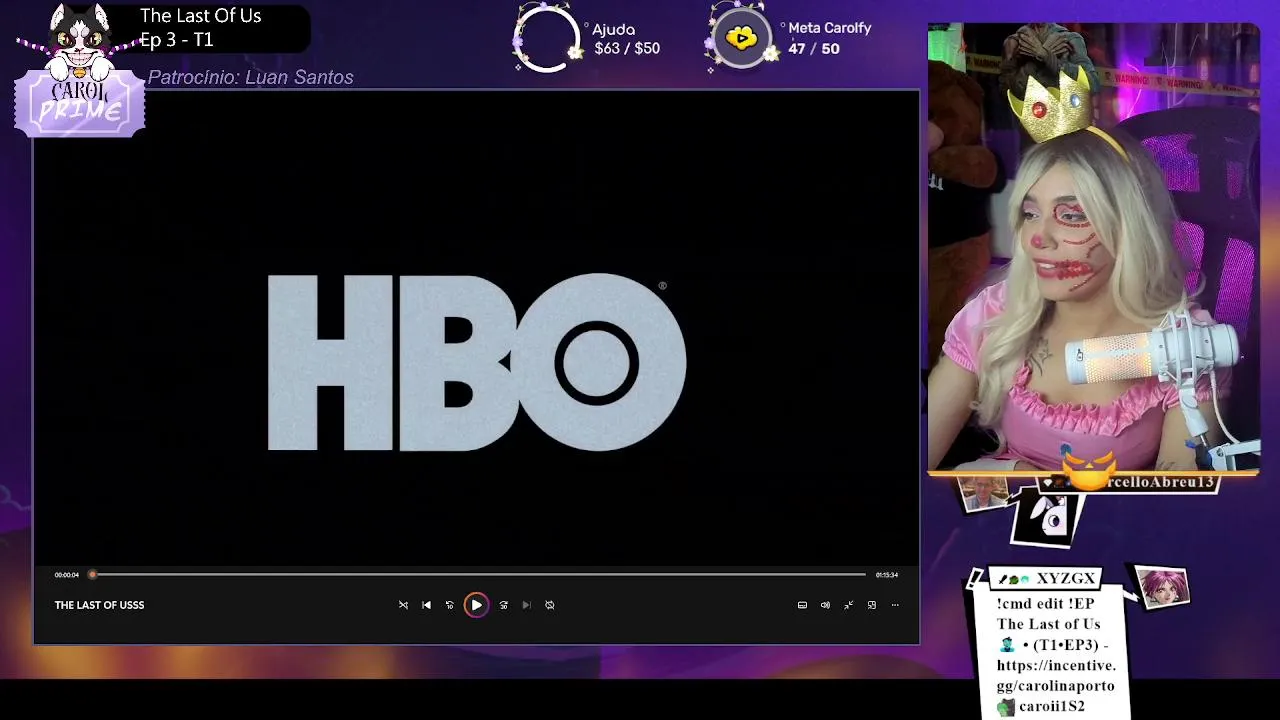Play the video with the Play button

point(476,605)
